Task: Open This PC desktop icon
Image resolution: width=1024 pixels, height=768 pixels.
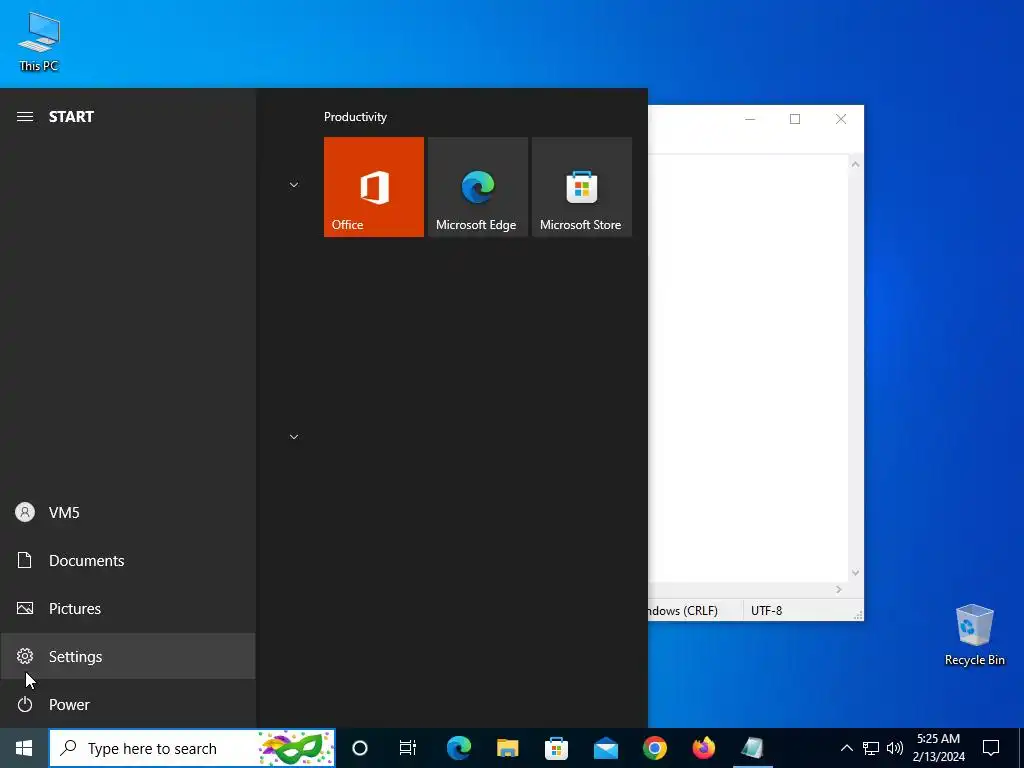Action: (39, 41)
